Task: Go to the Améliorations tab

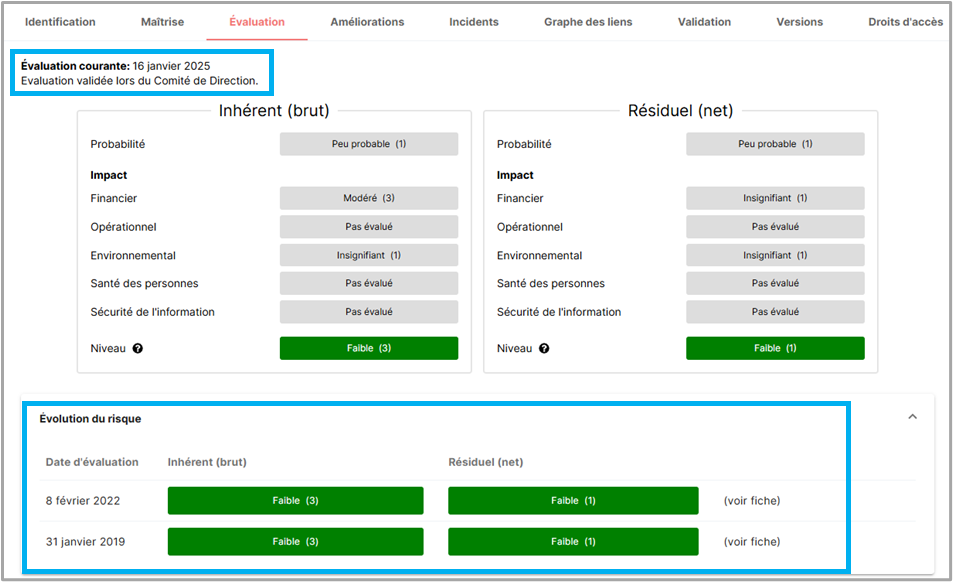Action: (367, 22)
